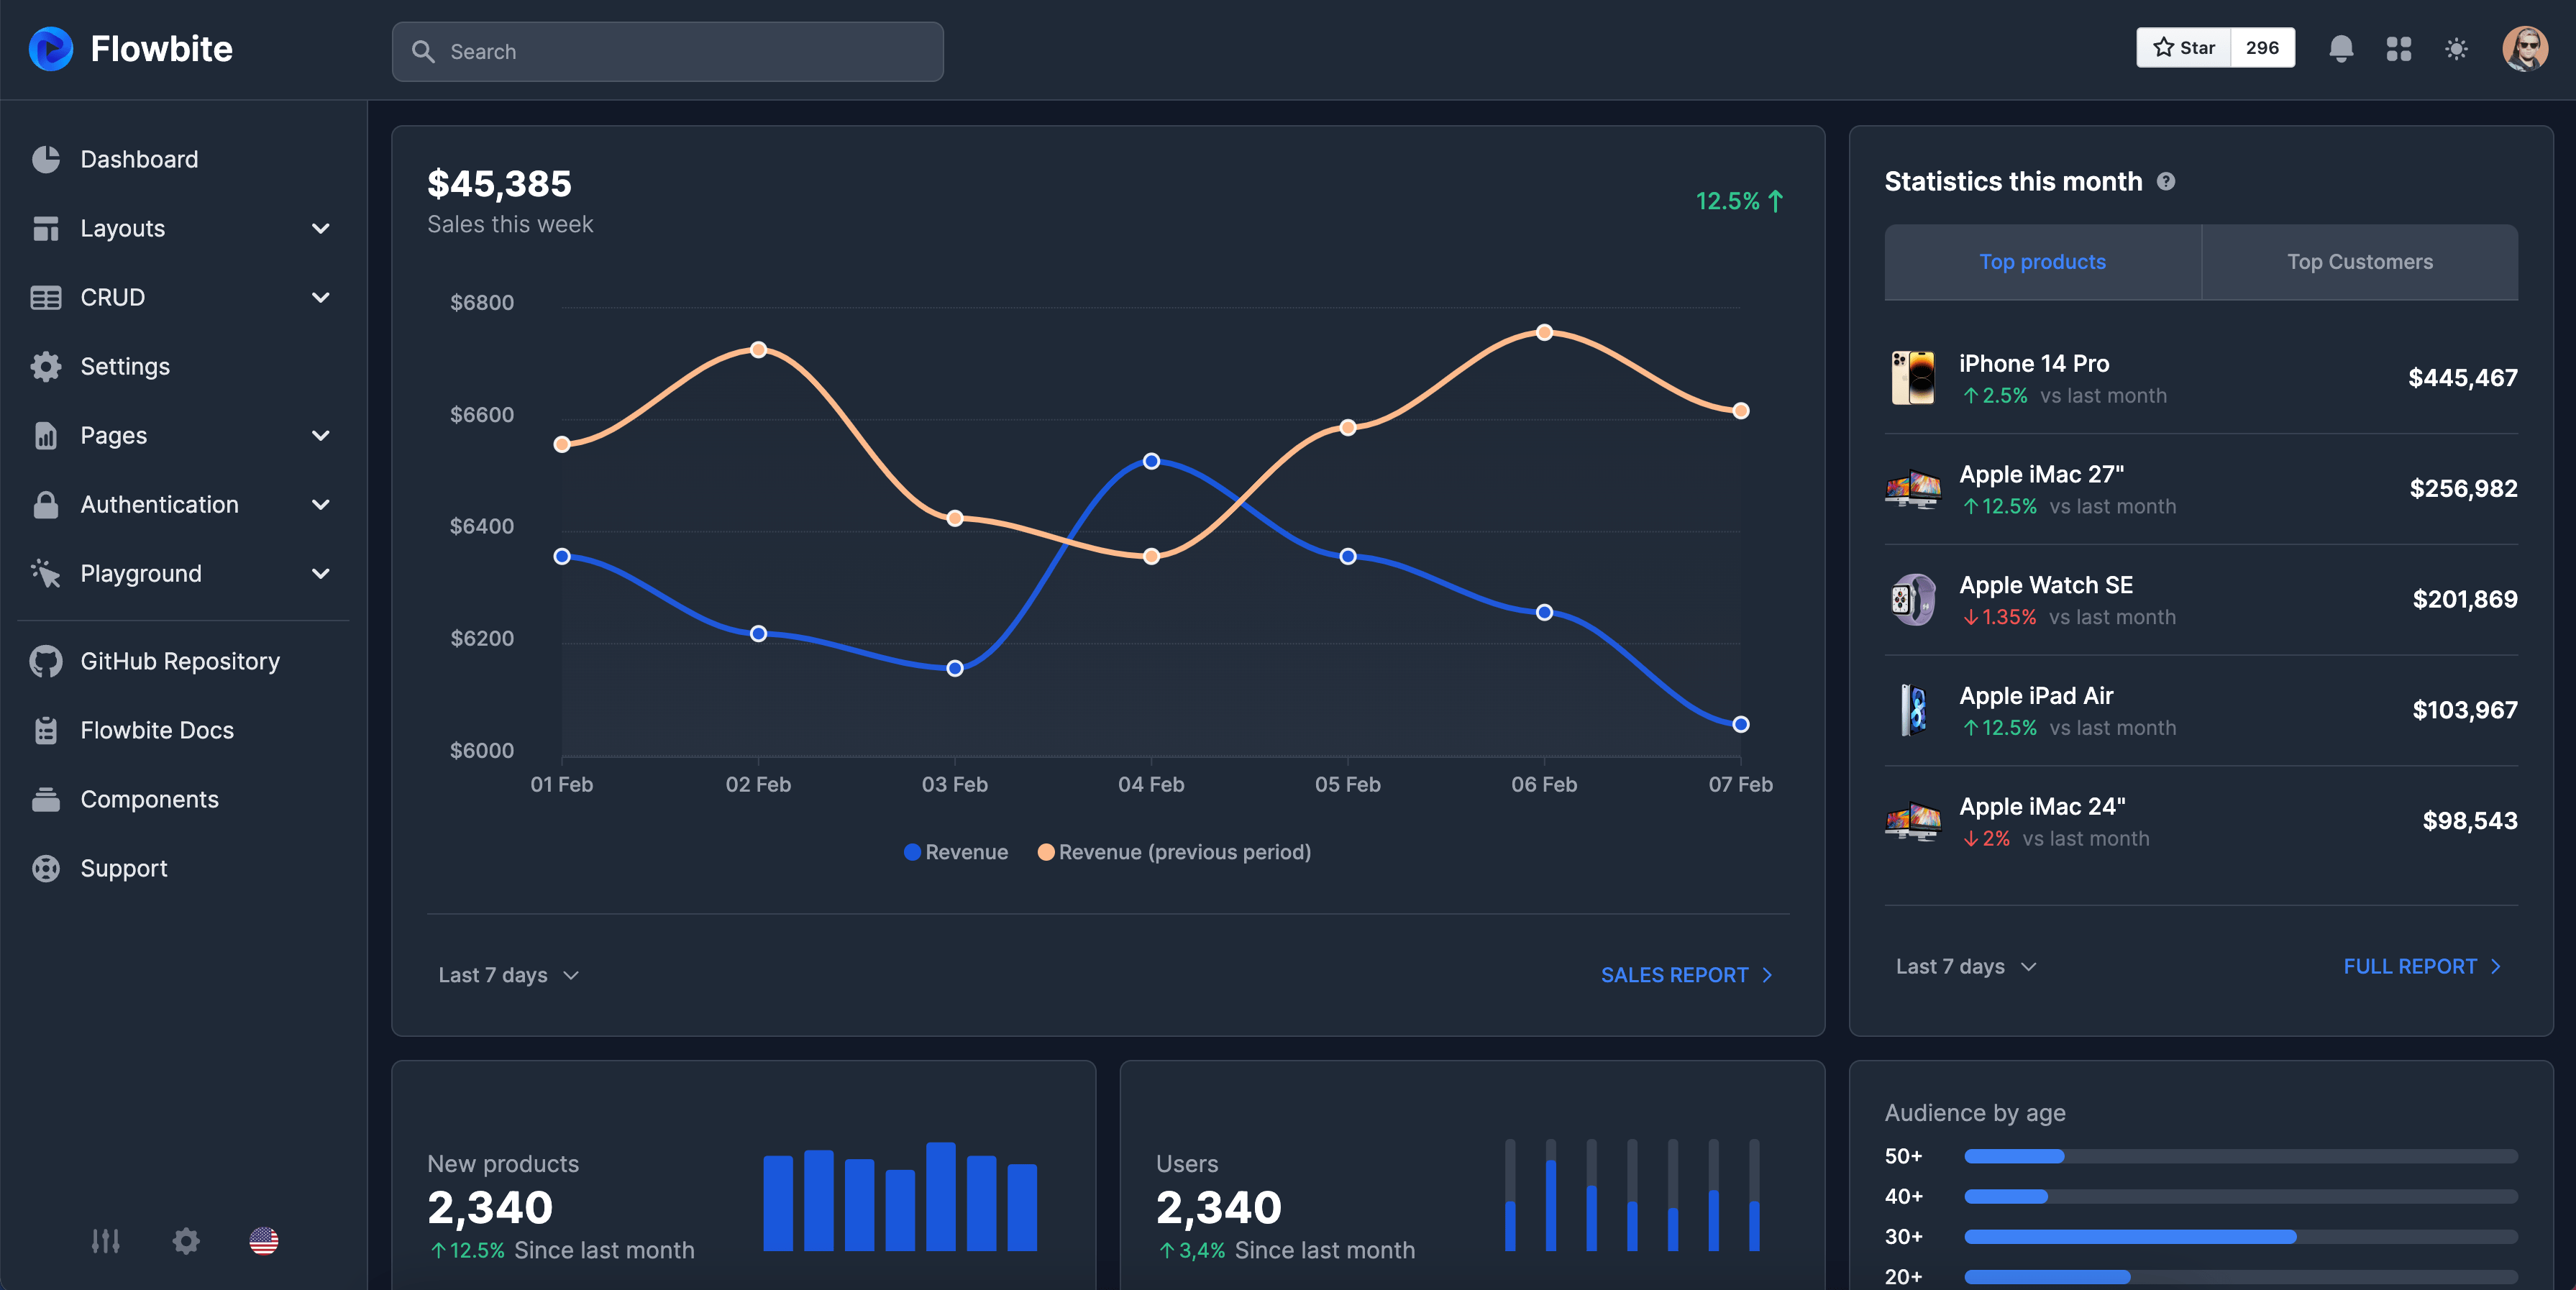Image resolution: width=2576 pixels, height=1290 pixels.
Task: Open the user avatar menu
Action: (x=2524, y=49)
